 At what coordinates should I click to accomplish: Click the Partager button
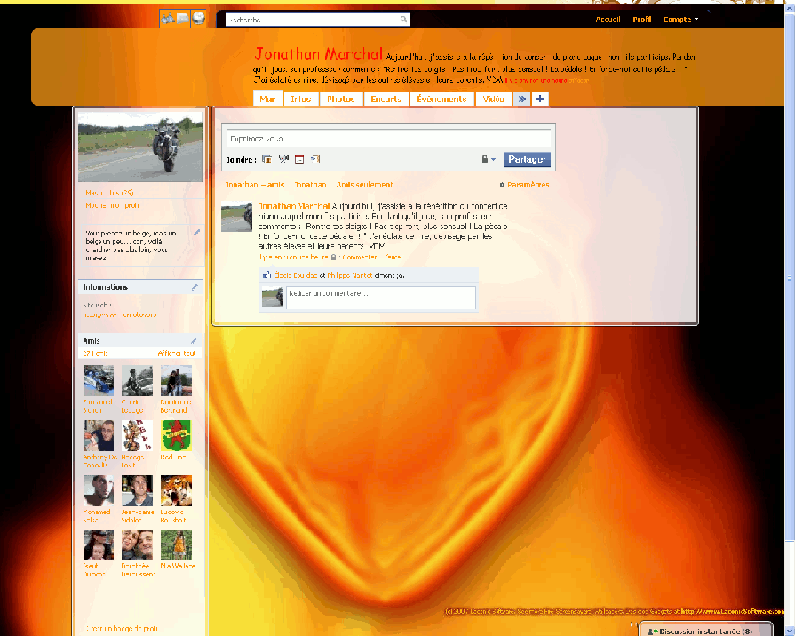[x=527, y=159]
